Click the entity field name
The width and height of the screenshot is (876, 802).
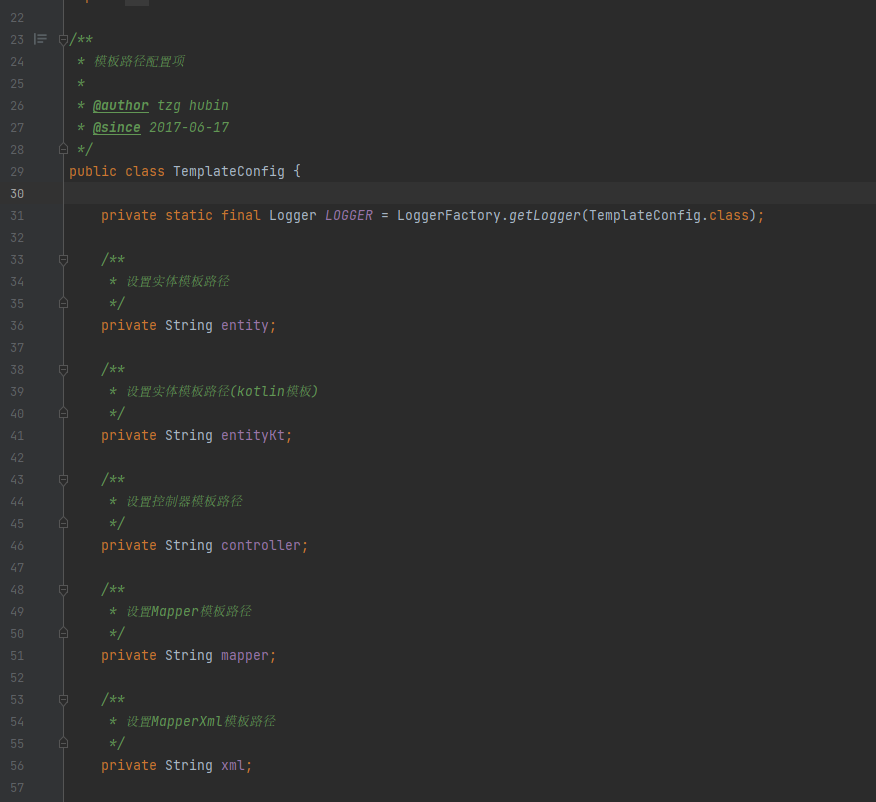[x=244, y=325]
